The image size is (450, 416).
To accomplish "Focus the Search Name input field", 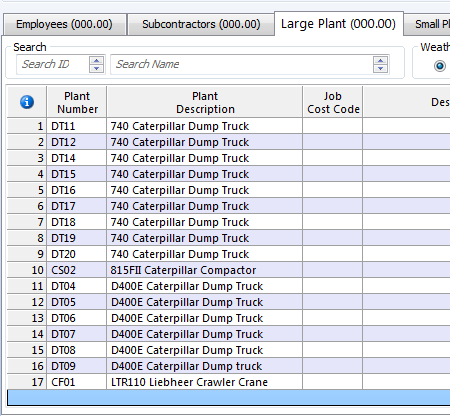I will click(x=242, y=64).
